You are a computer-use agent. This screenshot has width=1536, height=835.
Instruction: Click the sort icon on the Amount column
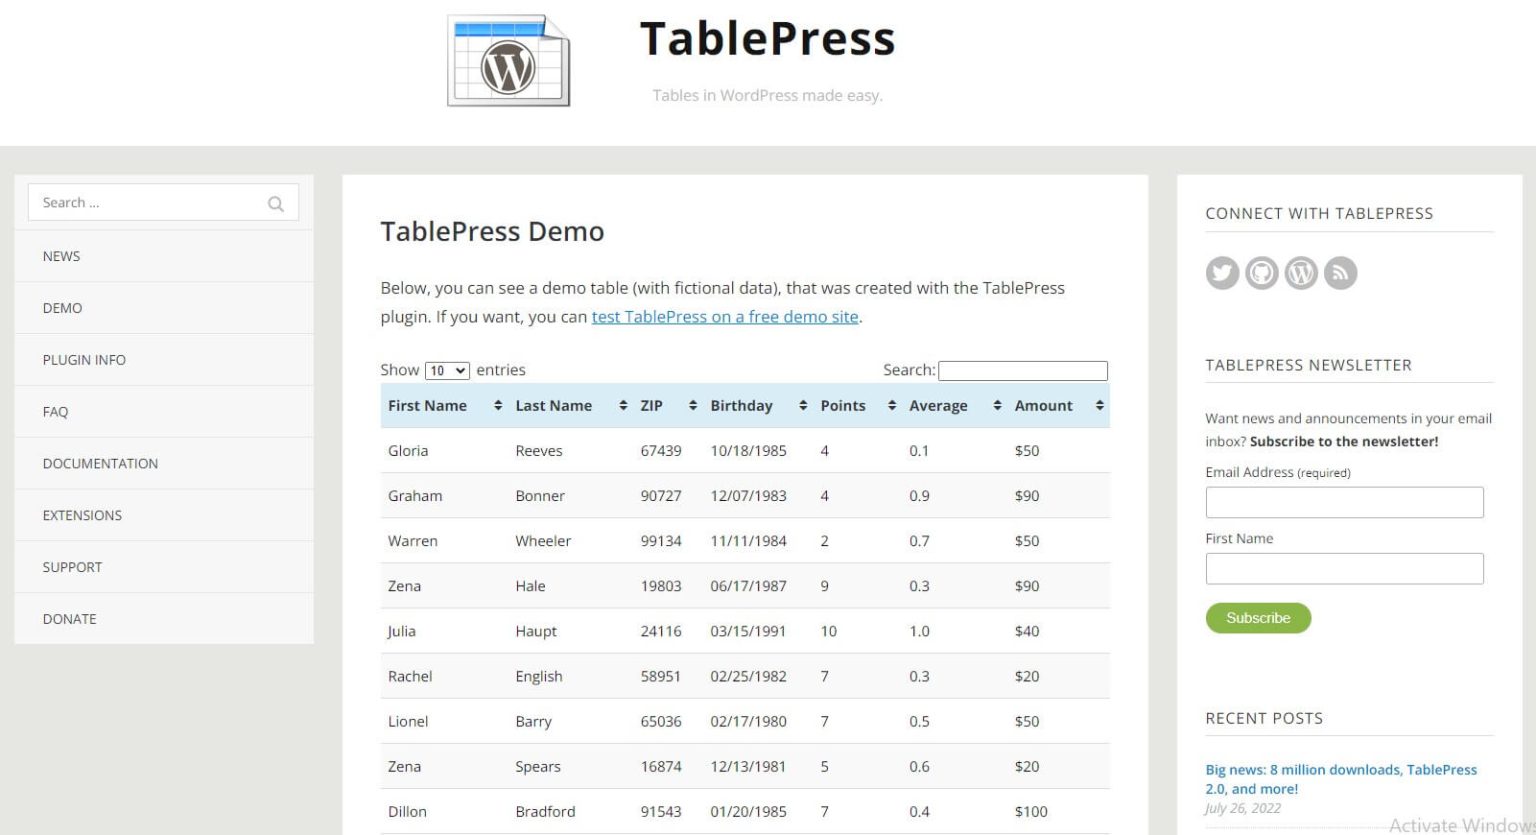coord(1099,405)
